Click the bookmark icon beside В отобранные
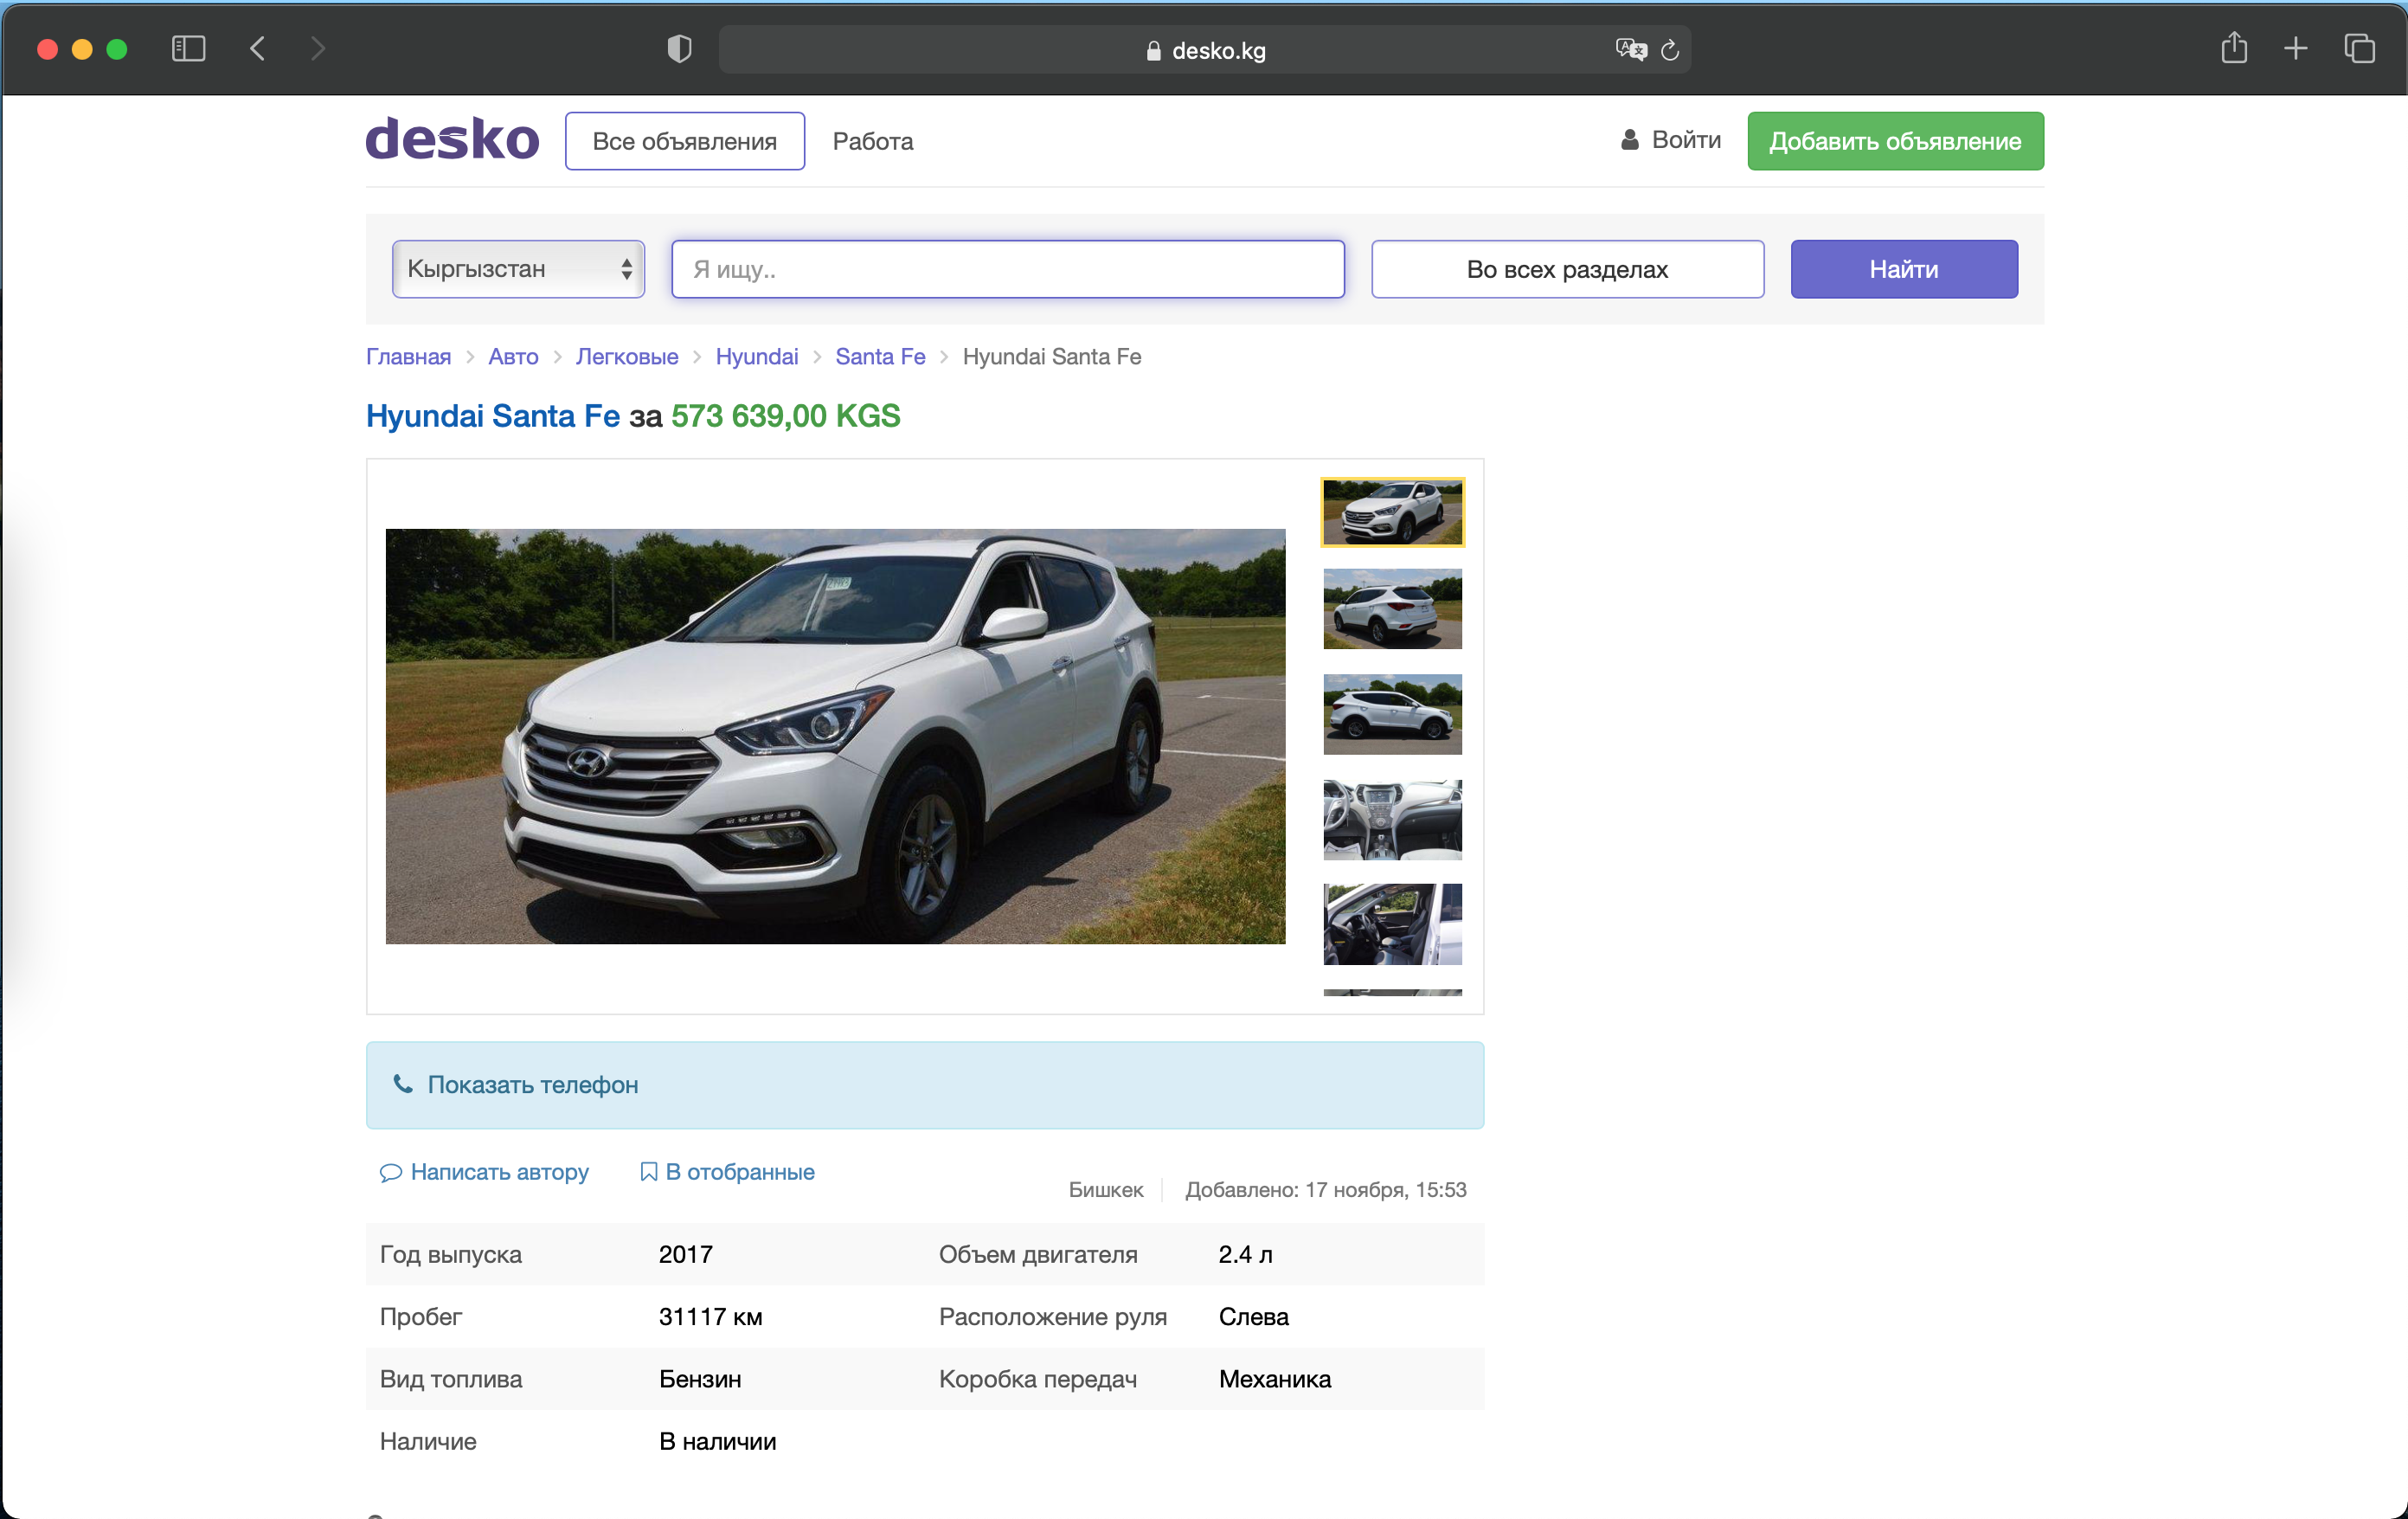The image size is (2408, 1519). [x=649, y=1172]
